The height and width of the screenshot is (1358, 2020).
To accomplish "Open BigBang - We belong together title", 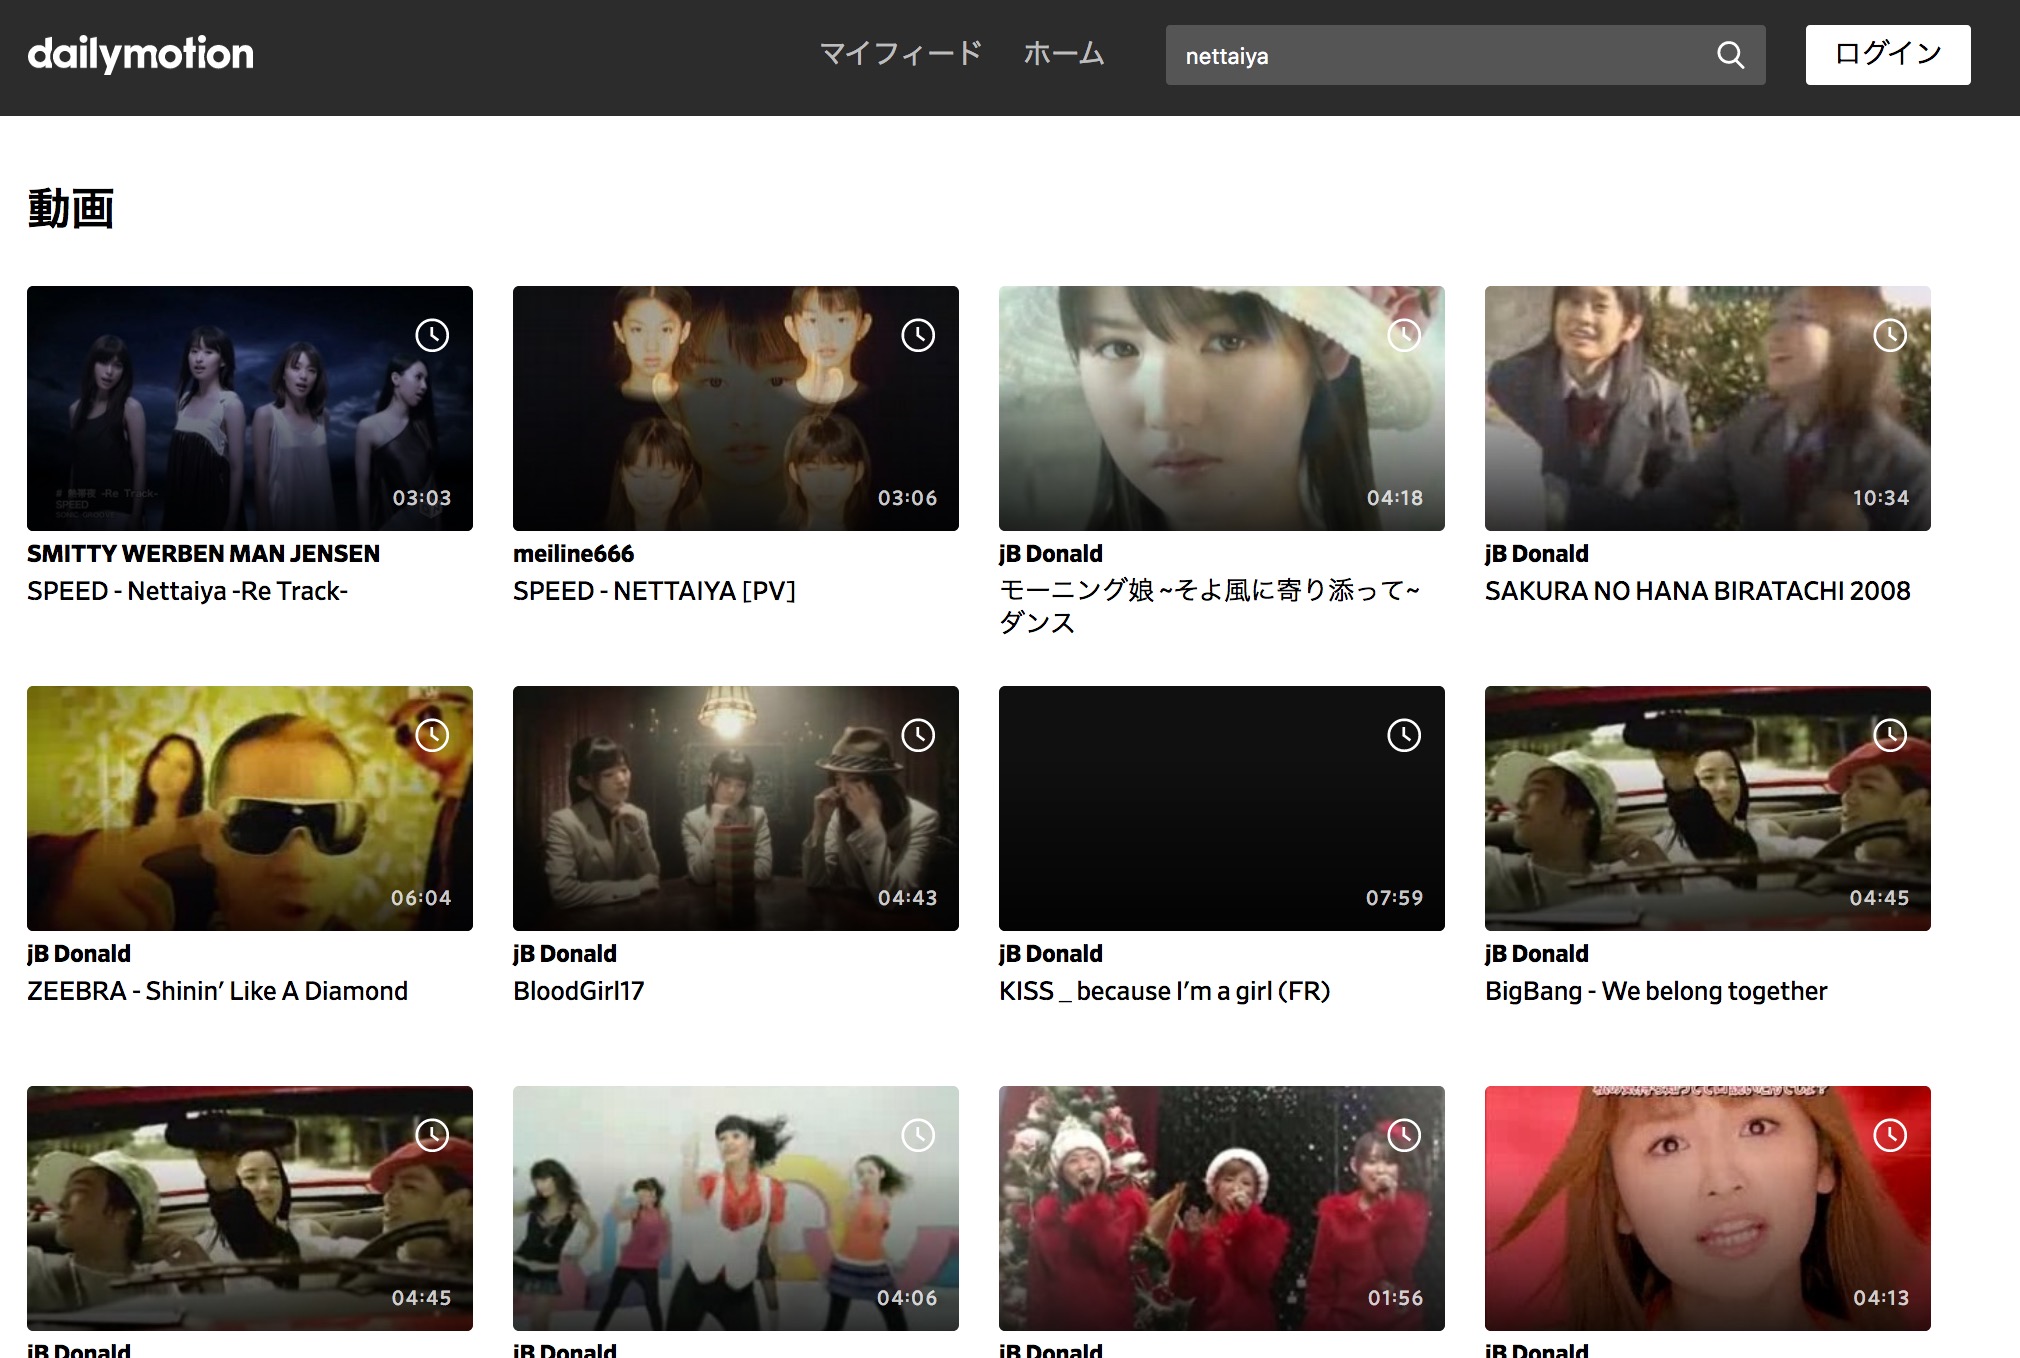I will [x=1656, y=991].
